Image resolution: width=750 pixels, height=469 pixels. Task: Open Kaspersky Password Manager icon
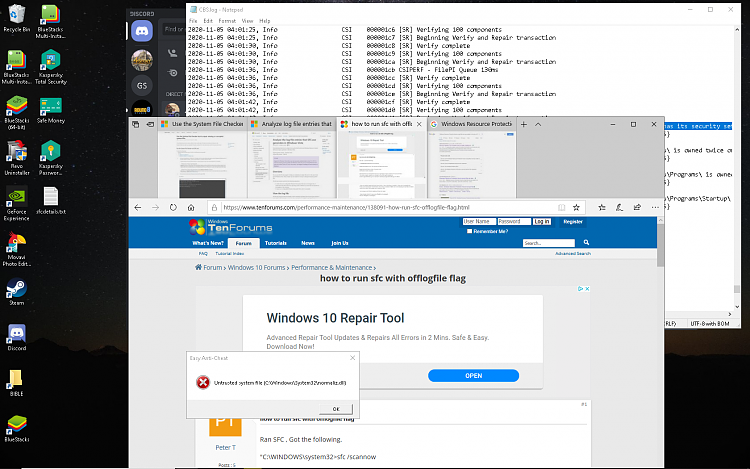[x=50, y=157]
